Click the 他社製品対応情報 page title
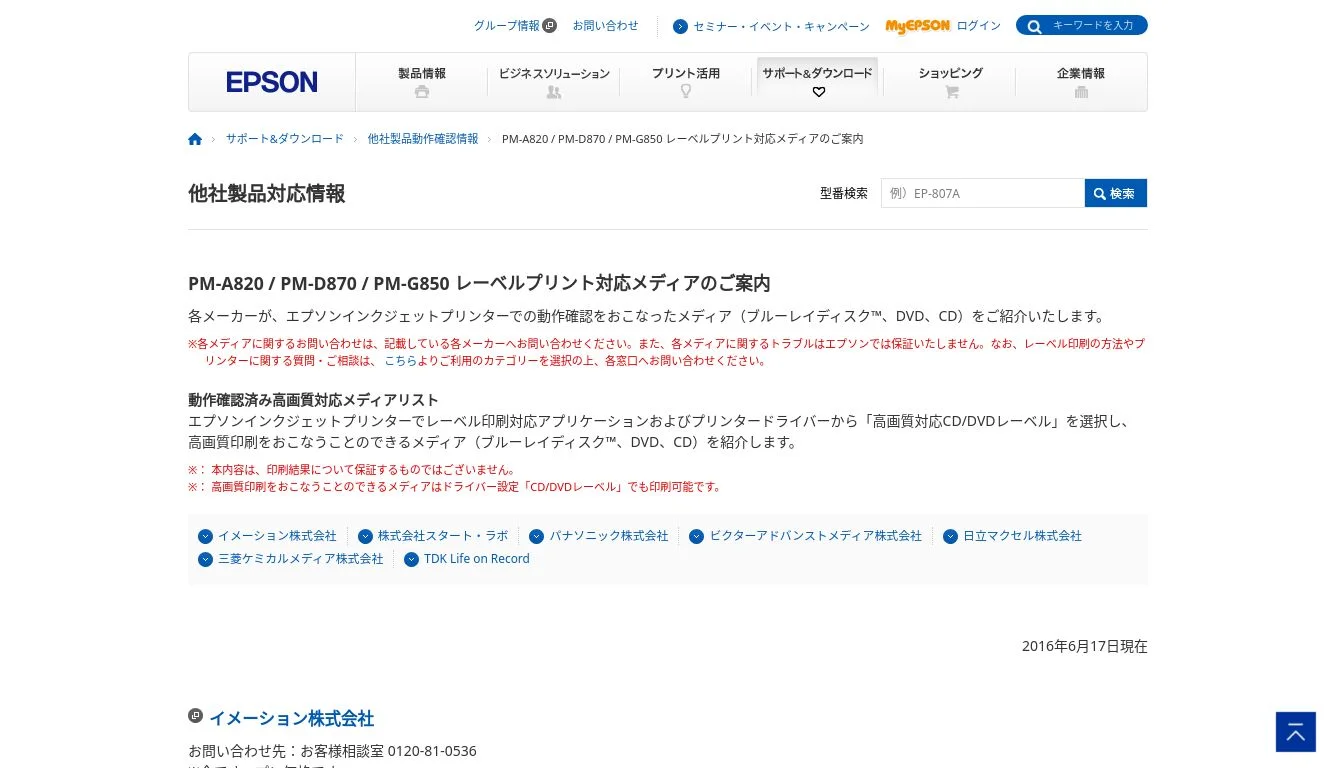This screenshot has height=768, width=1336. (267, 194)
